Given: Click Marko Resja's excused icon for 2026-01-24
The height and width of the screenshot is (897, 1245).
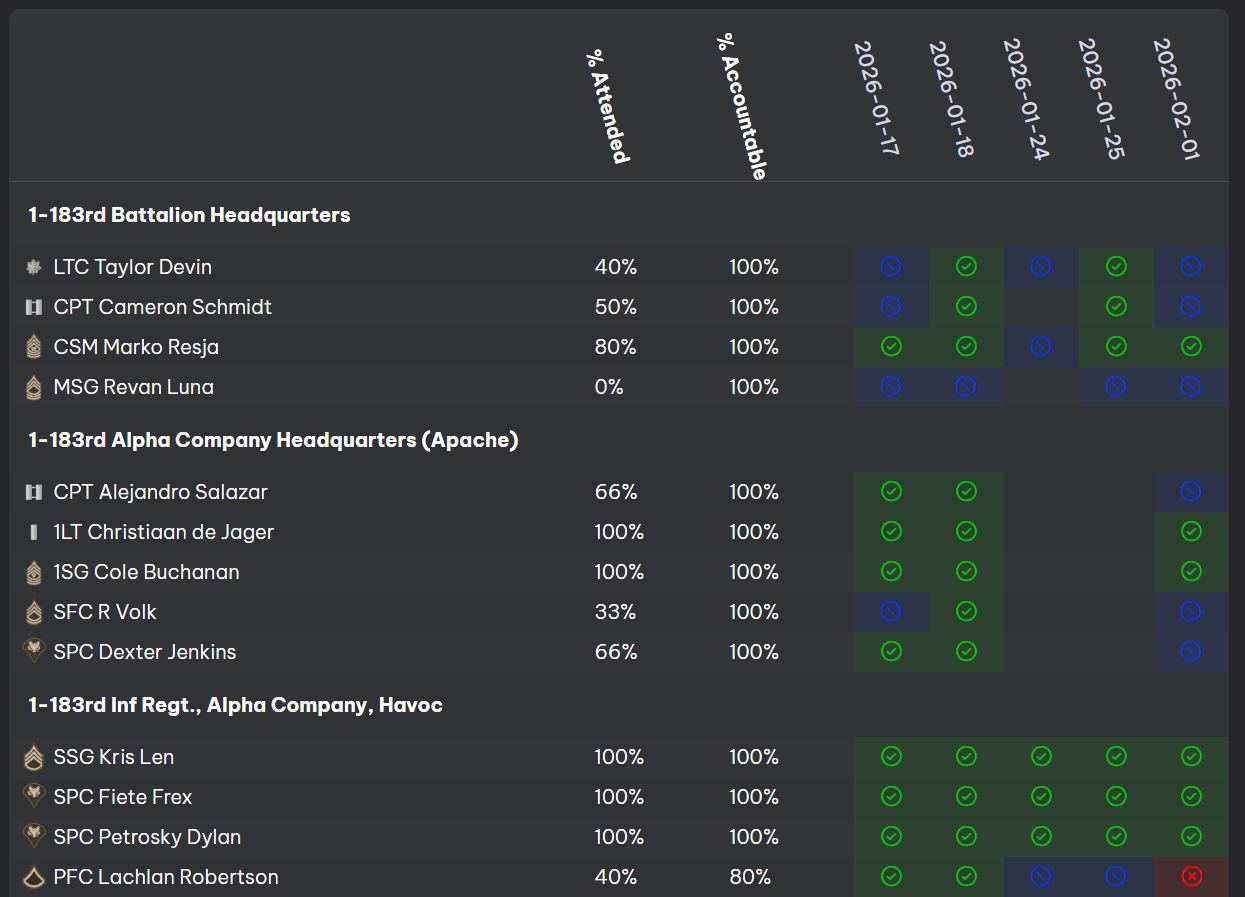Looking at the screenshot, I should point(1040,346).
